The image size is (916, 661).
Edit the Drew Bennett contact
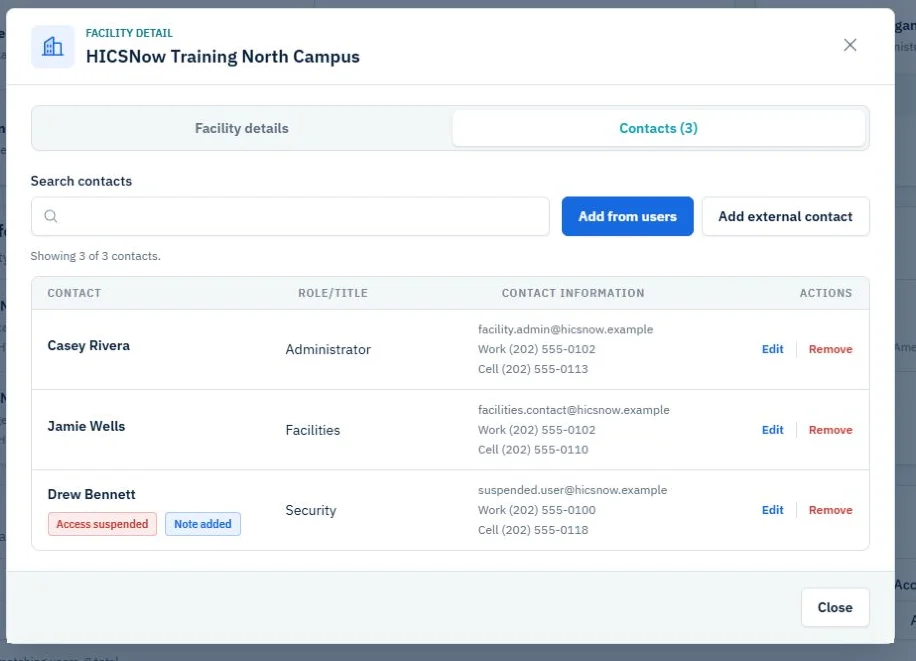(x=772, y=510)
